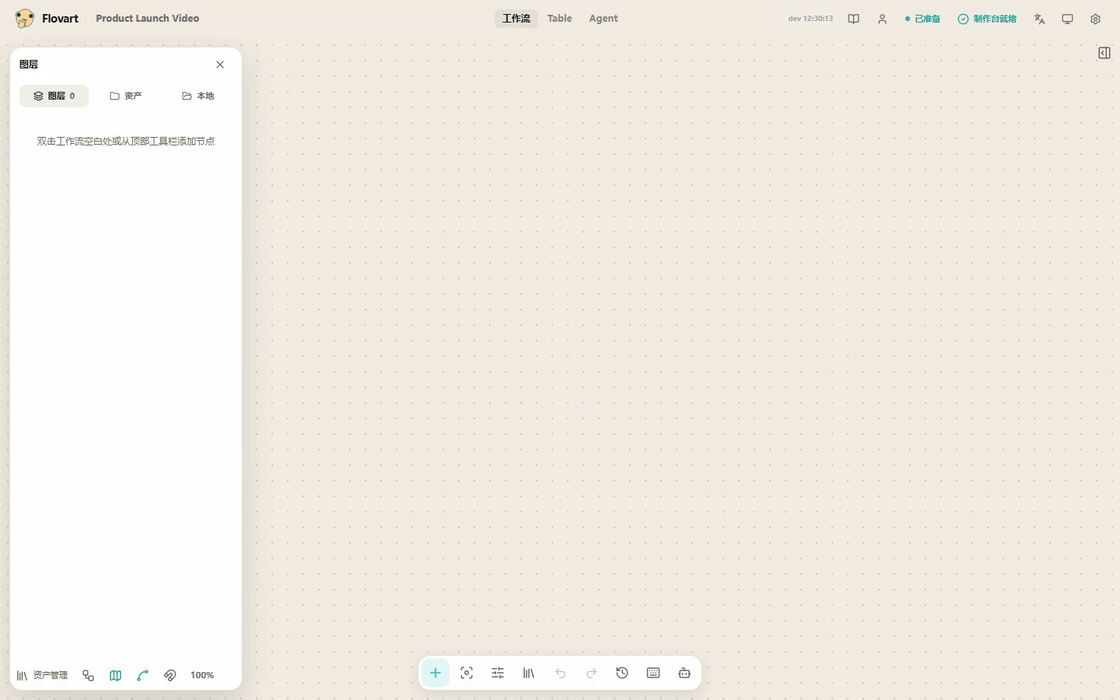The image size is (1120, 700).
Task: Open the sliders adjustment icon
Action: pos(498,673)
